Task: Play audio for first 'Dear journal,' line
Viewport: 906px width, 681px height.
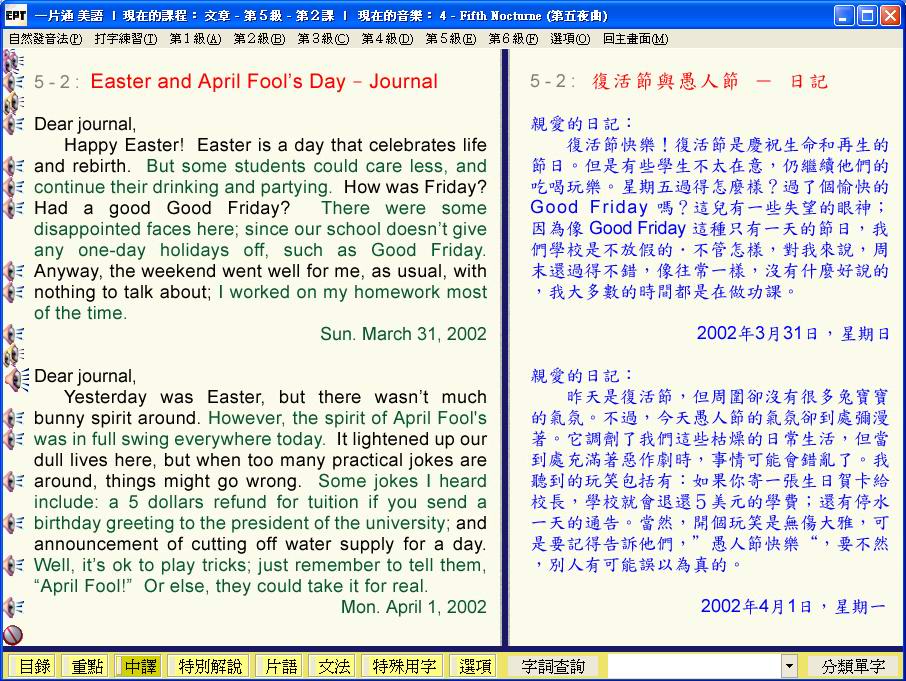Action: coord(13,124)
